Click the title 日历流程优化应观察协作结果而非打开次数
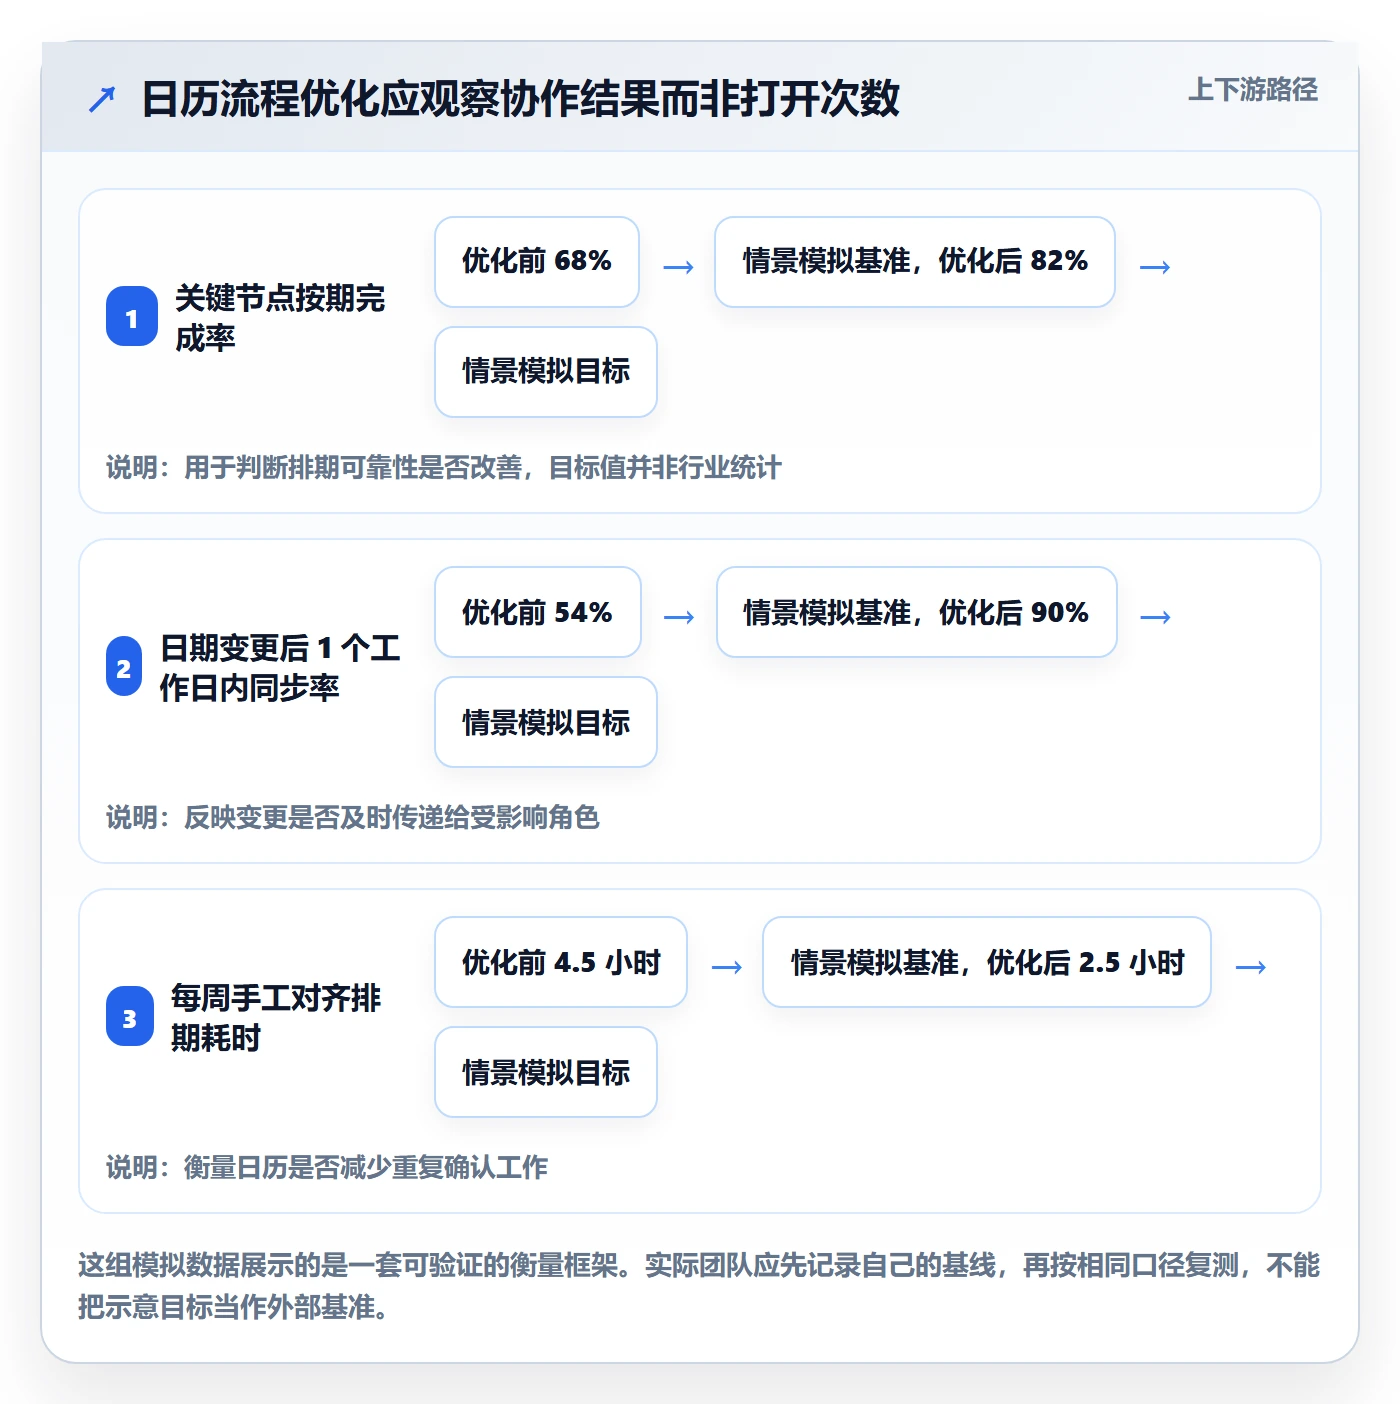The image size is (1400, 1404). (x=520, y=99)
